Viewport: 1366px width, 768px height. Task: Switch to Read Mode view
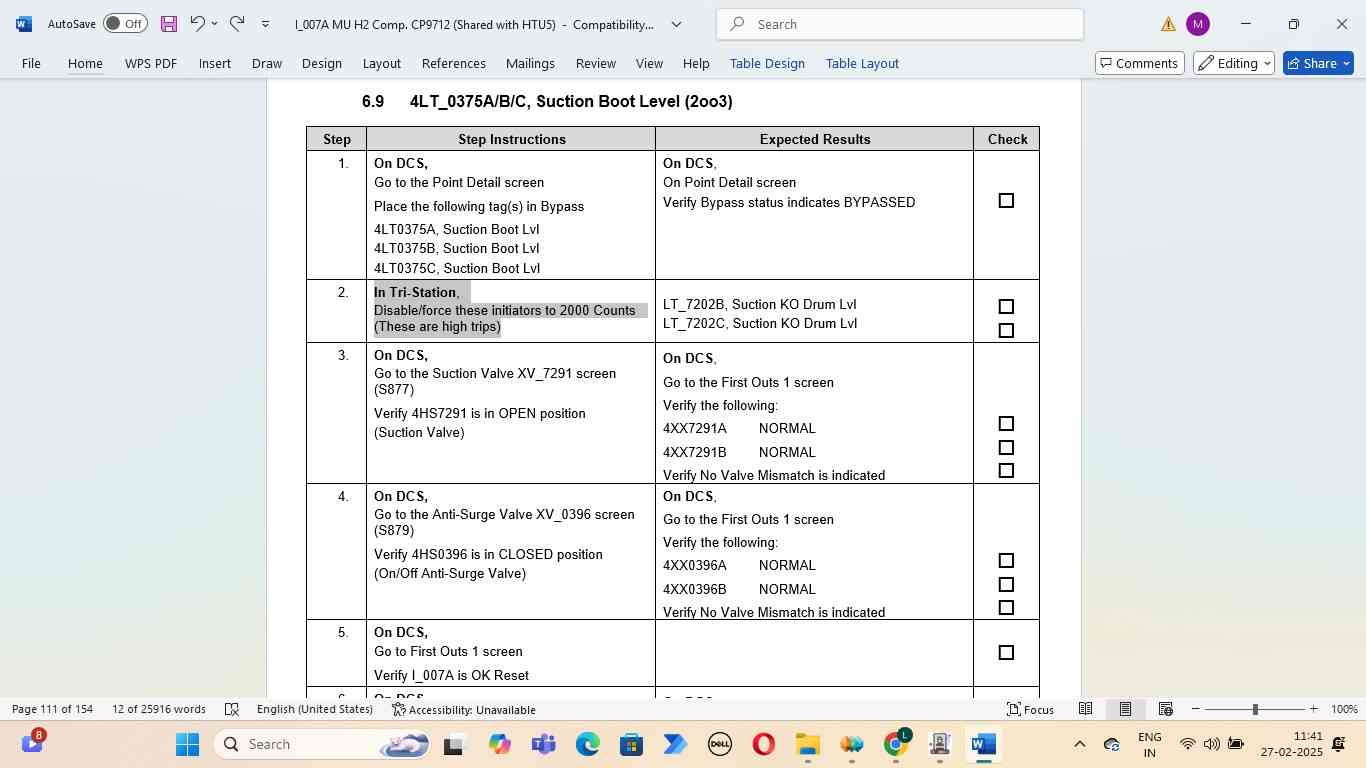(1085, 709)
